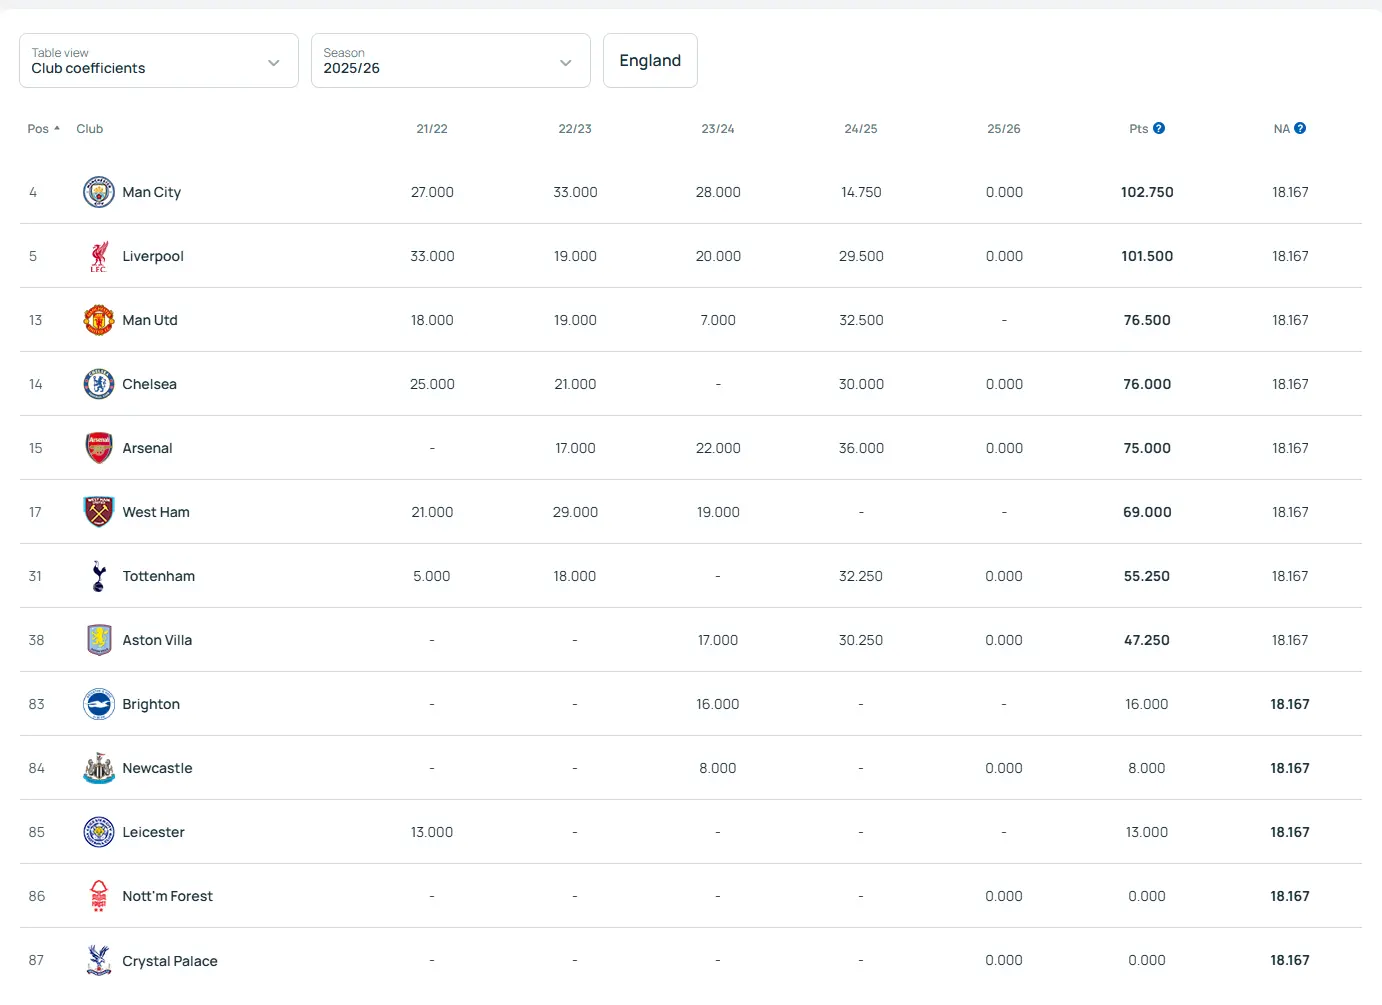
Task: Open the Liverpool club link
Action: click(x=153, y=256)
